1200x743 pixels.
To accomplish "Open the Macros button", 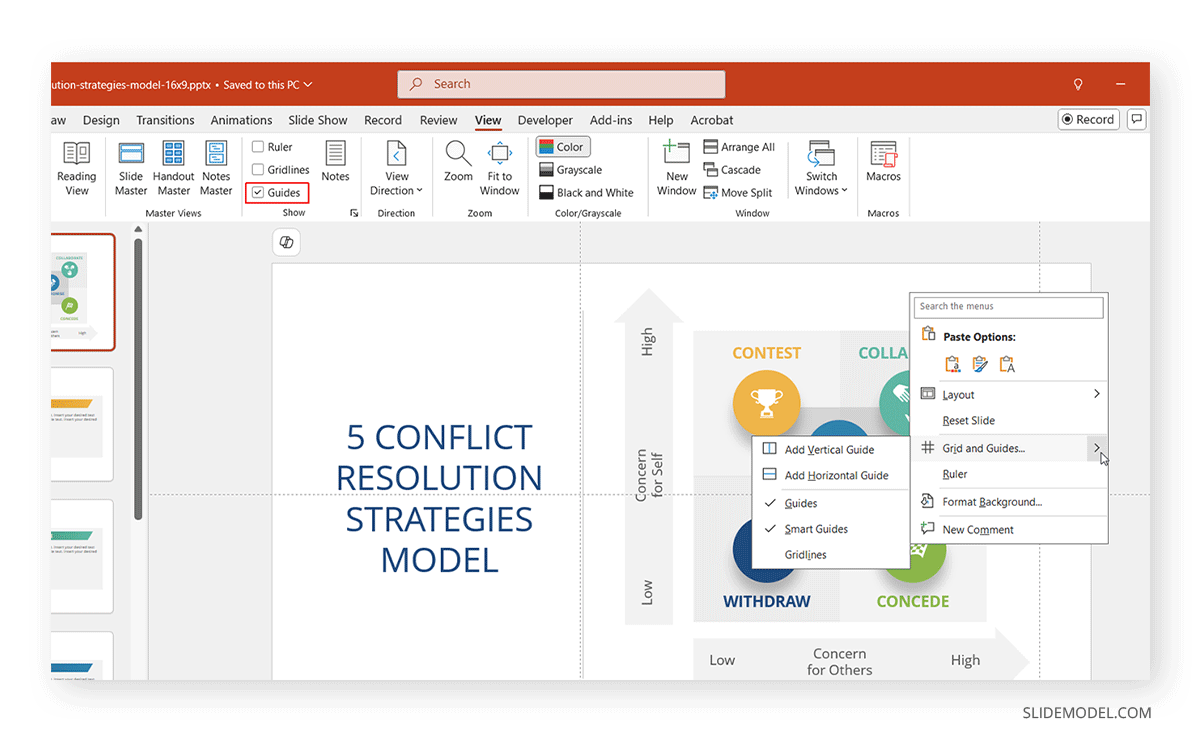I will (884, 161).
